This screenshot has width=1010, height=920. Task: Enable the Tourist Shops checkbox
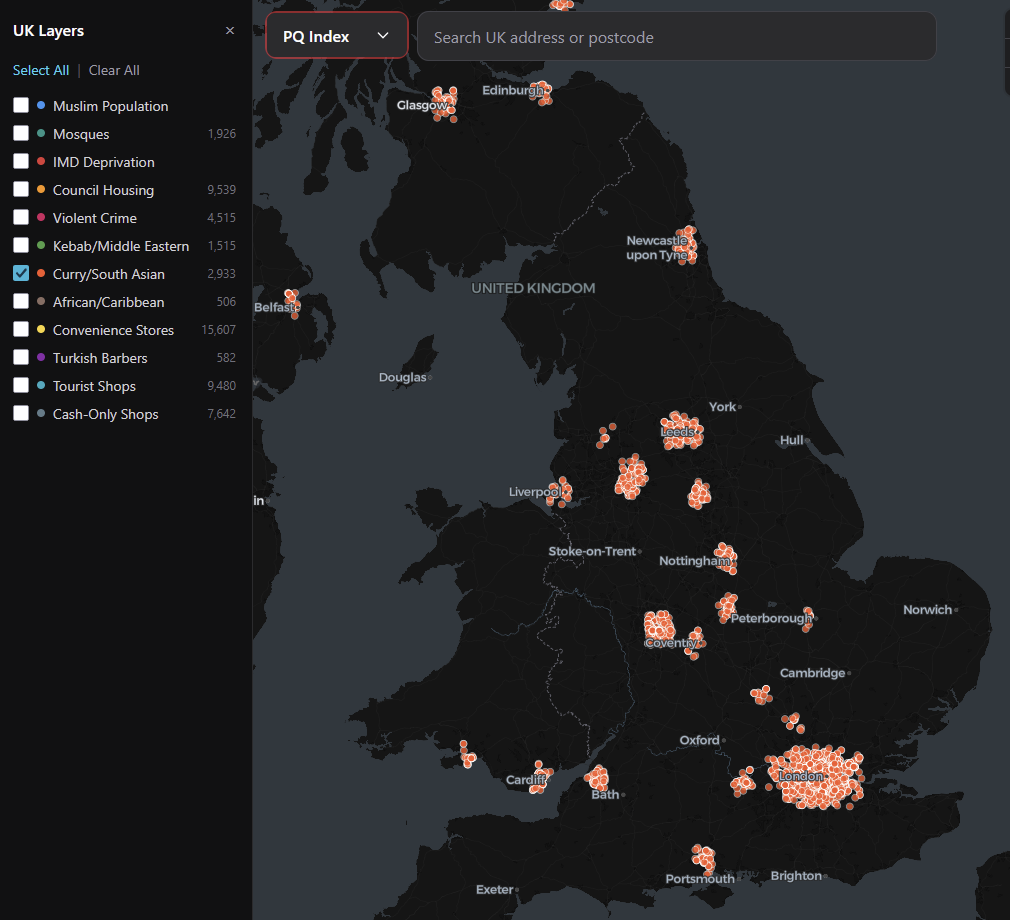coord(21,385)
